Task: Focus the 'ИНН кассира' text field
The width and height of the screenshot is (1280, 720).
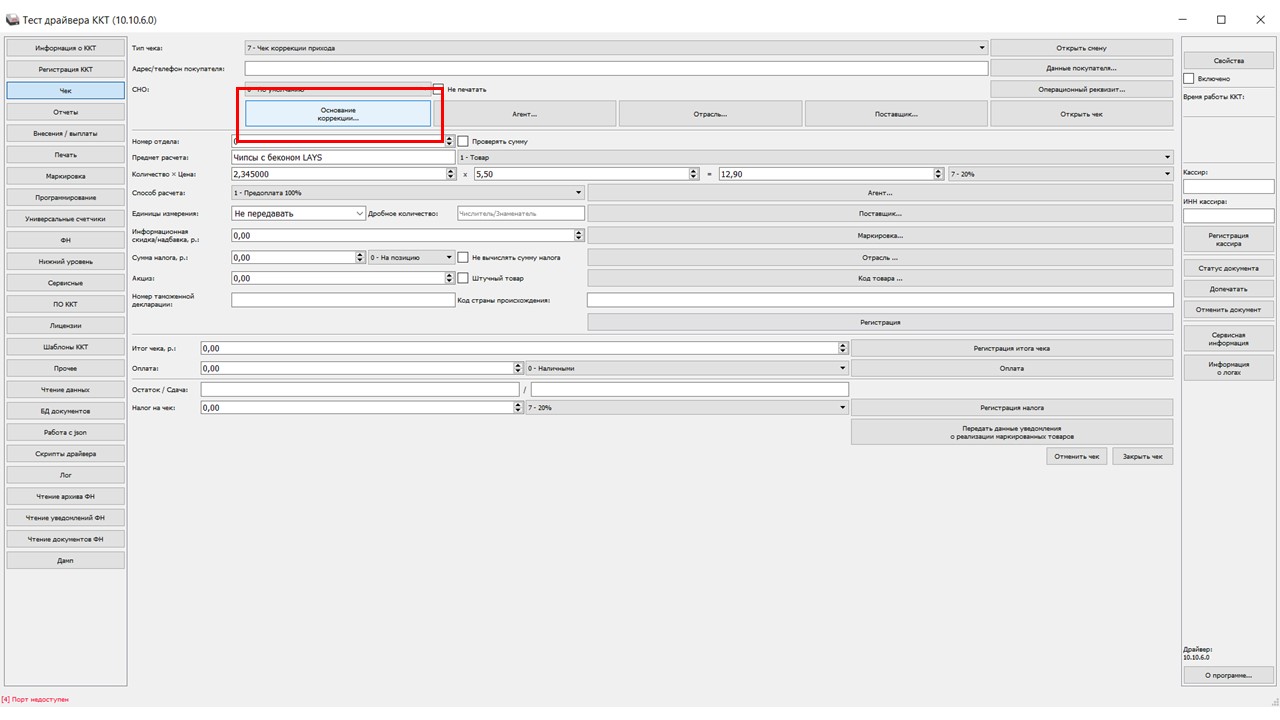Action: pos(1228,216)
